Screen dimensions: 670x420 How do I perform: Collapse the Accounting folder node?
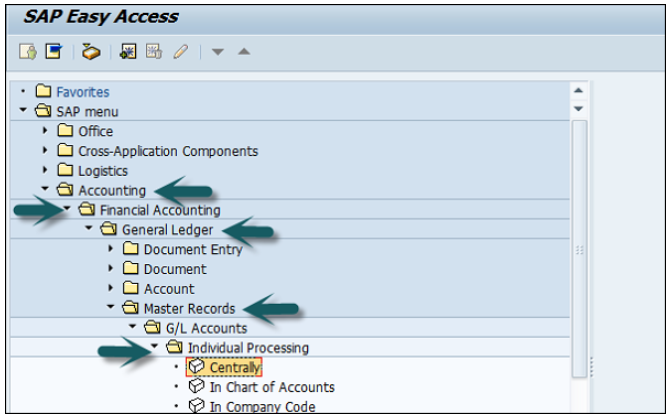click(x=44, y=190)
